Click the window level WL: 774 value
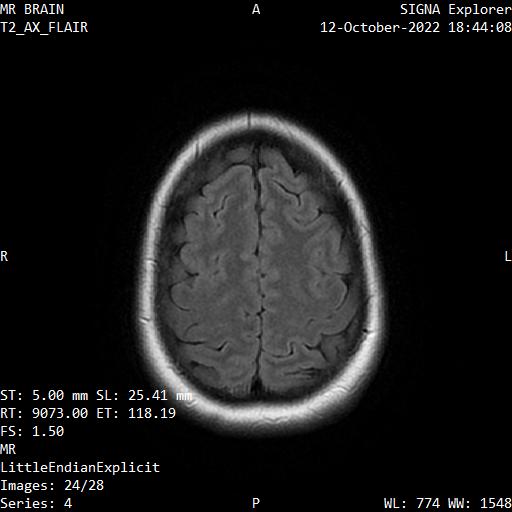Viewport: 512px width, 512px height. pyautogui.click(x=412, y=503)
